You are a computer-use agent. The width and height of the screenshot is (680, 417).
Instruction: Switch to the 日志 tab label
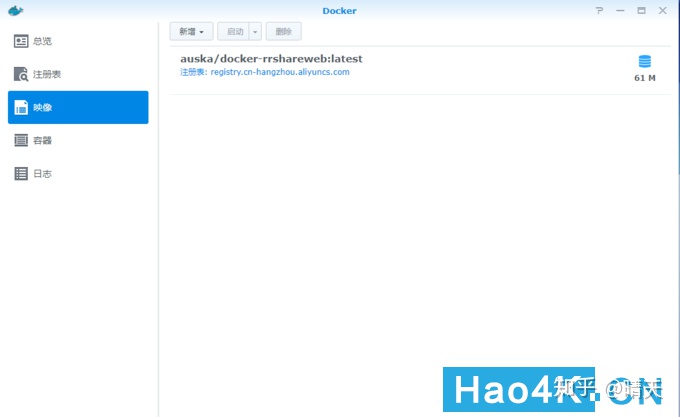[42, 173]
